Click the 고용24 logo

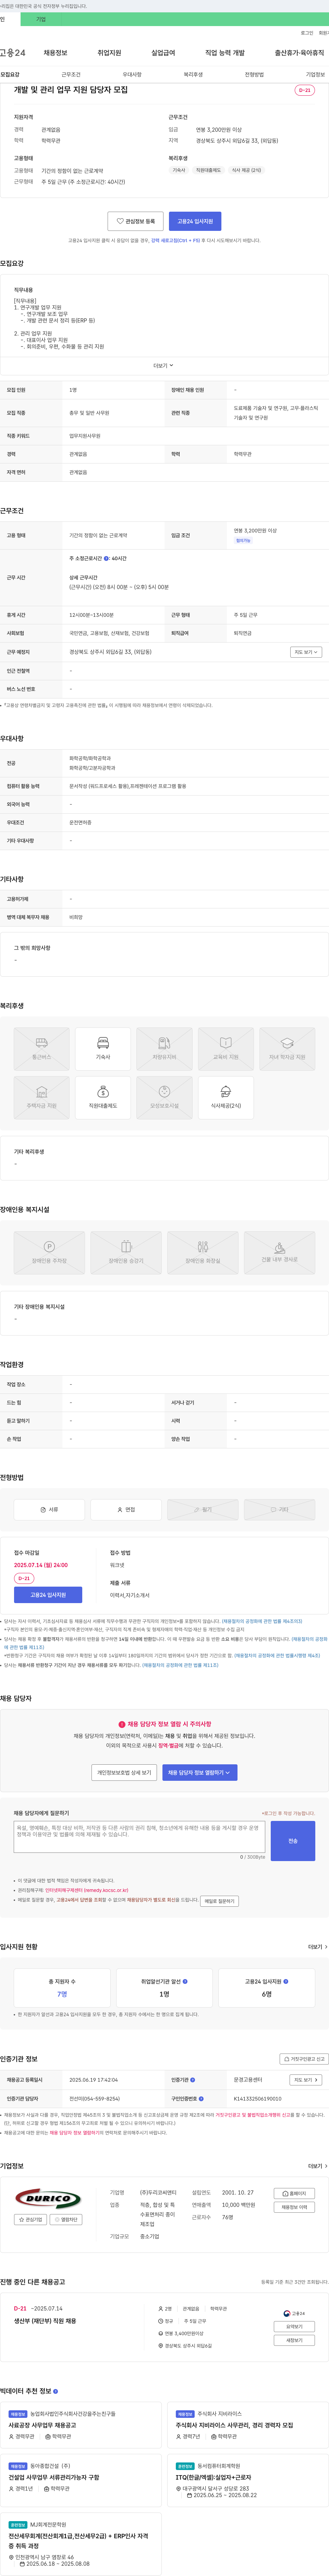pyautogui.click(x=13, y=53)
